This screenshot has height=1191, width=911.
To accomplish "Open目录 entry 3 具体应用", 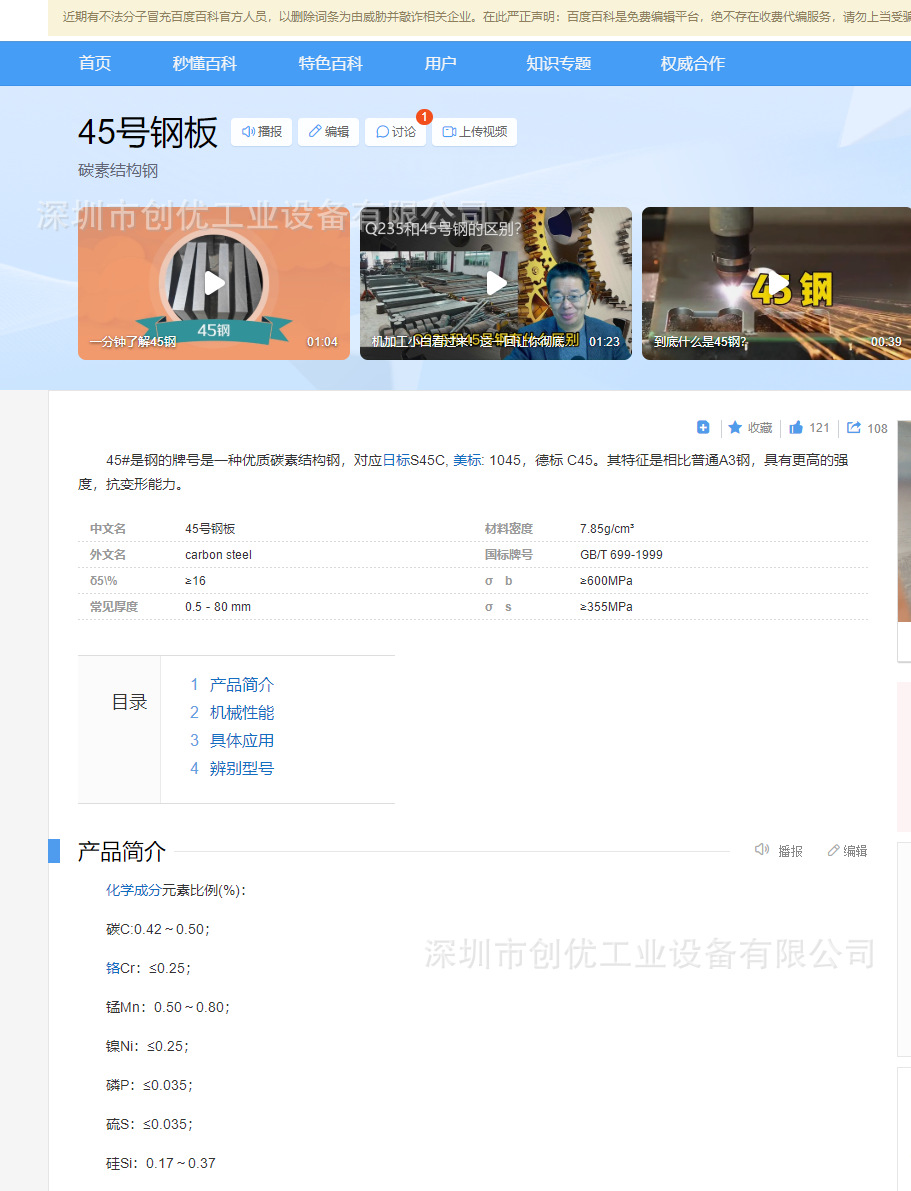I will [x=240, y=740].
